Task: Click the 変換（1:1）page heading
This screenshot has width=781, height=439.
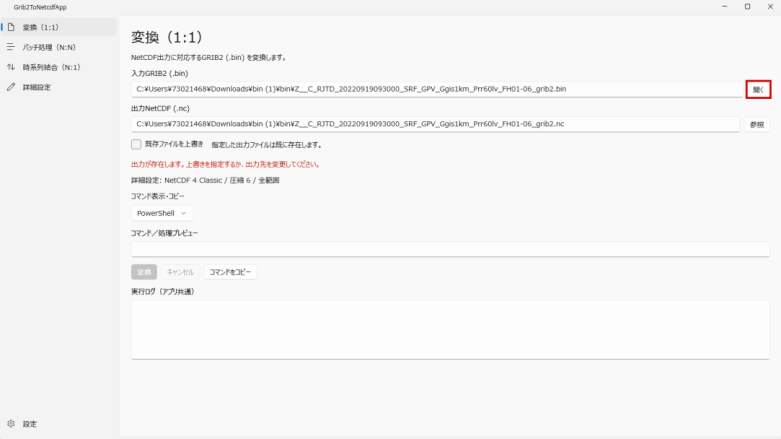Action: (167, 37)
